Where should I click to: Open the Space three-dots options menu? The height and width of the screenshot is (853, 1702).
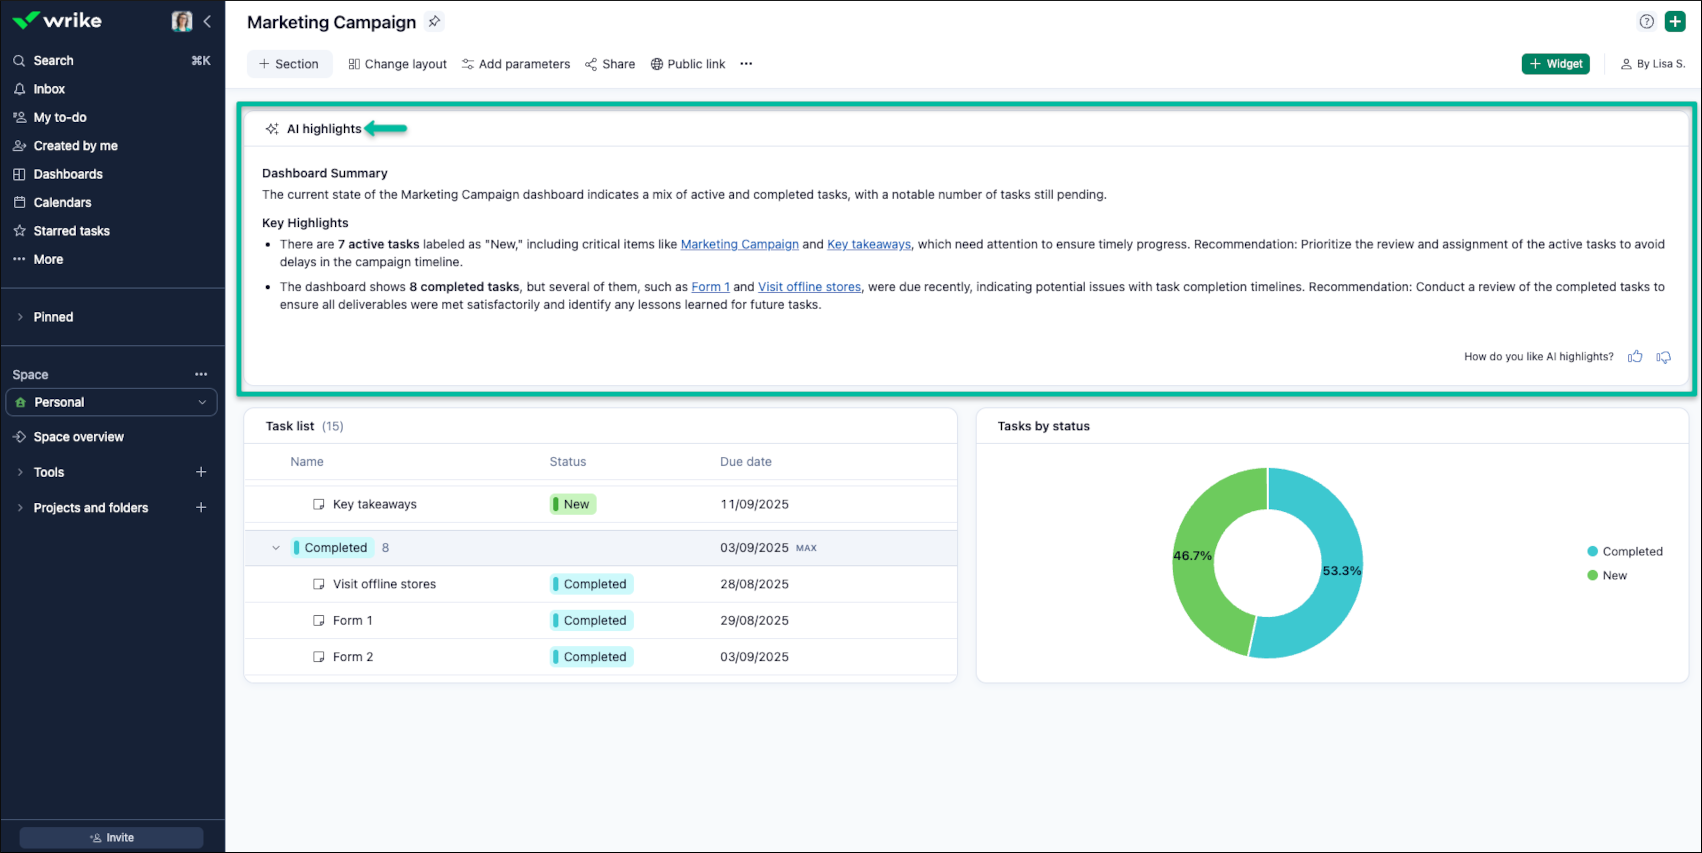click(201, 374)
